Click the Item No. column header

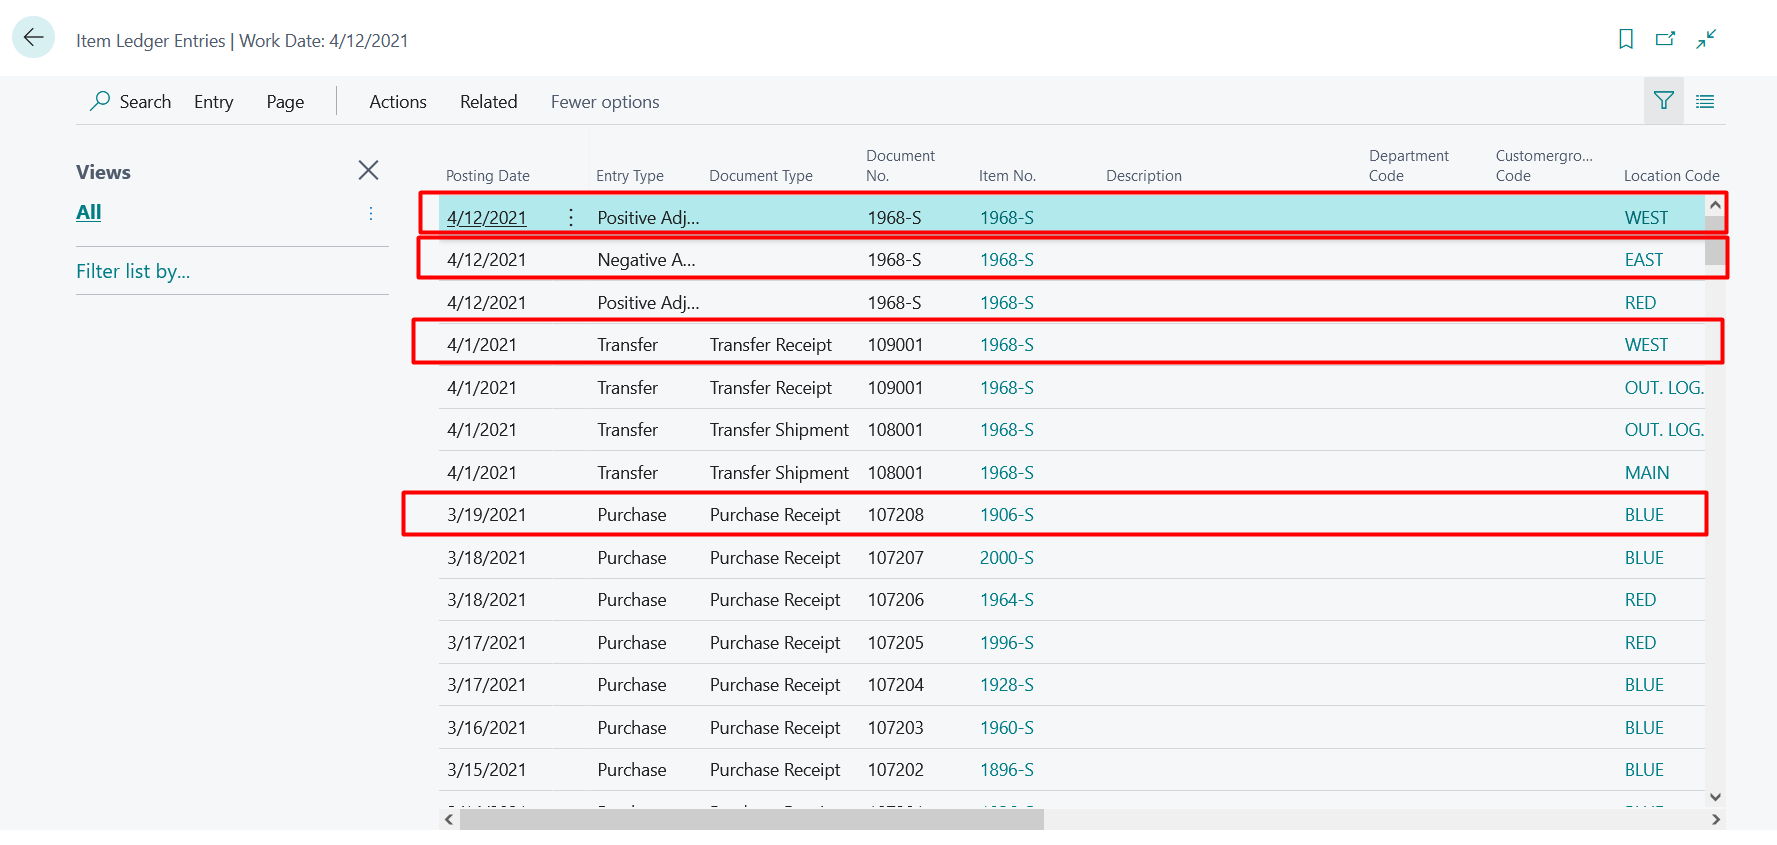[x=1007, y=175]
